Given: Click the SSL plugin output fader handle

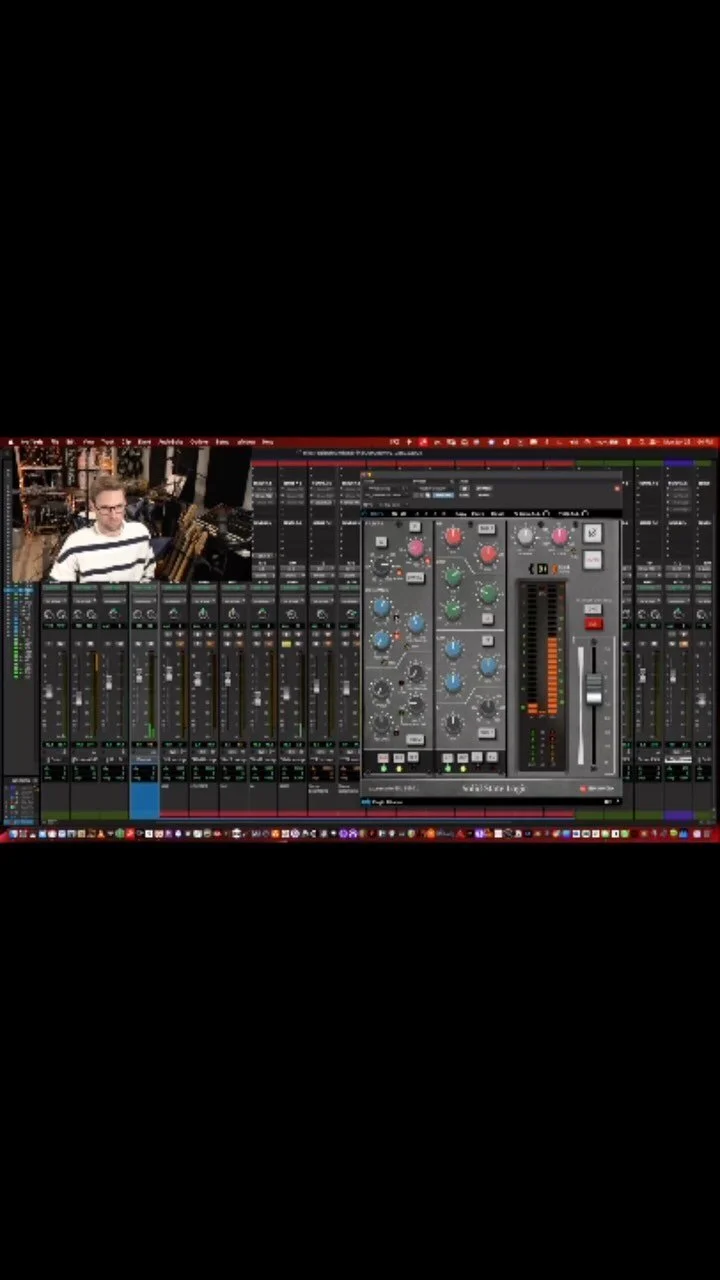Looking at the screenshot, I should [594, 690].
